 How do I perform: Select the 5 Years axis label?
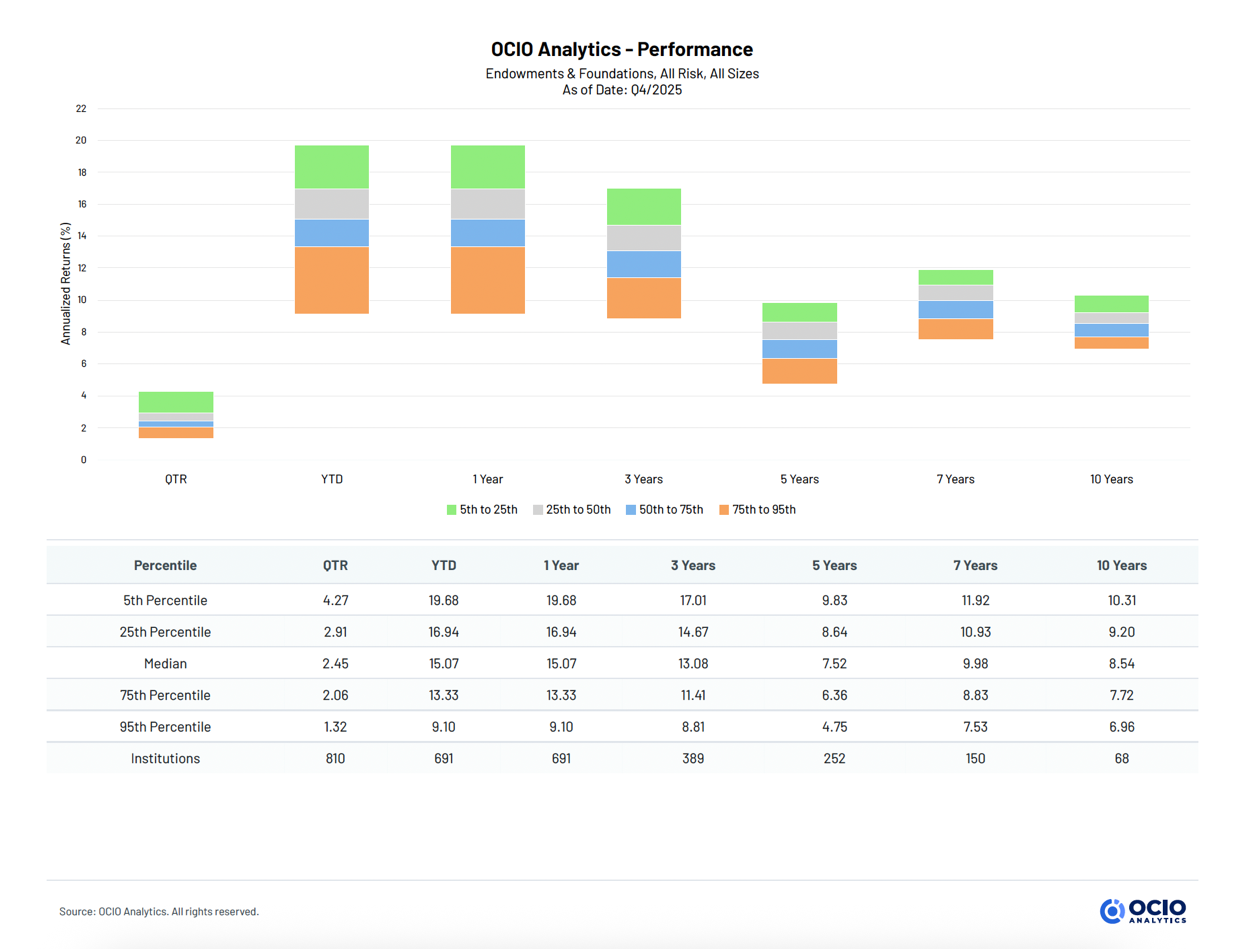tap(798, 479)
